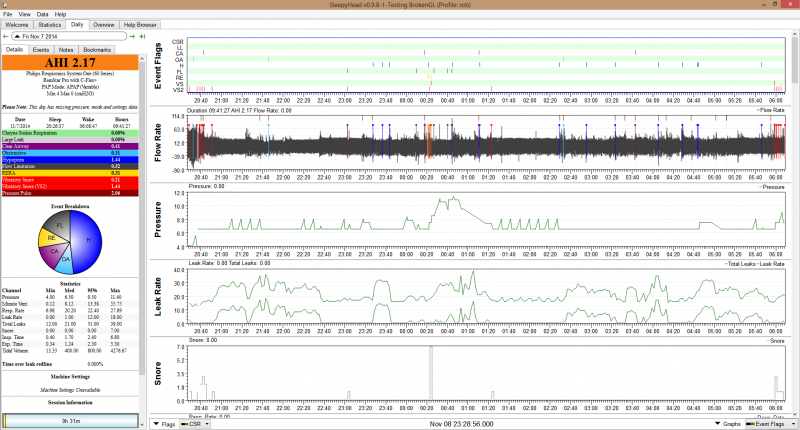Click the Flow Rate legend label

click(771, 110)
